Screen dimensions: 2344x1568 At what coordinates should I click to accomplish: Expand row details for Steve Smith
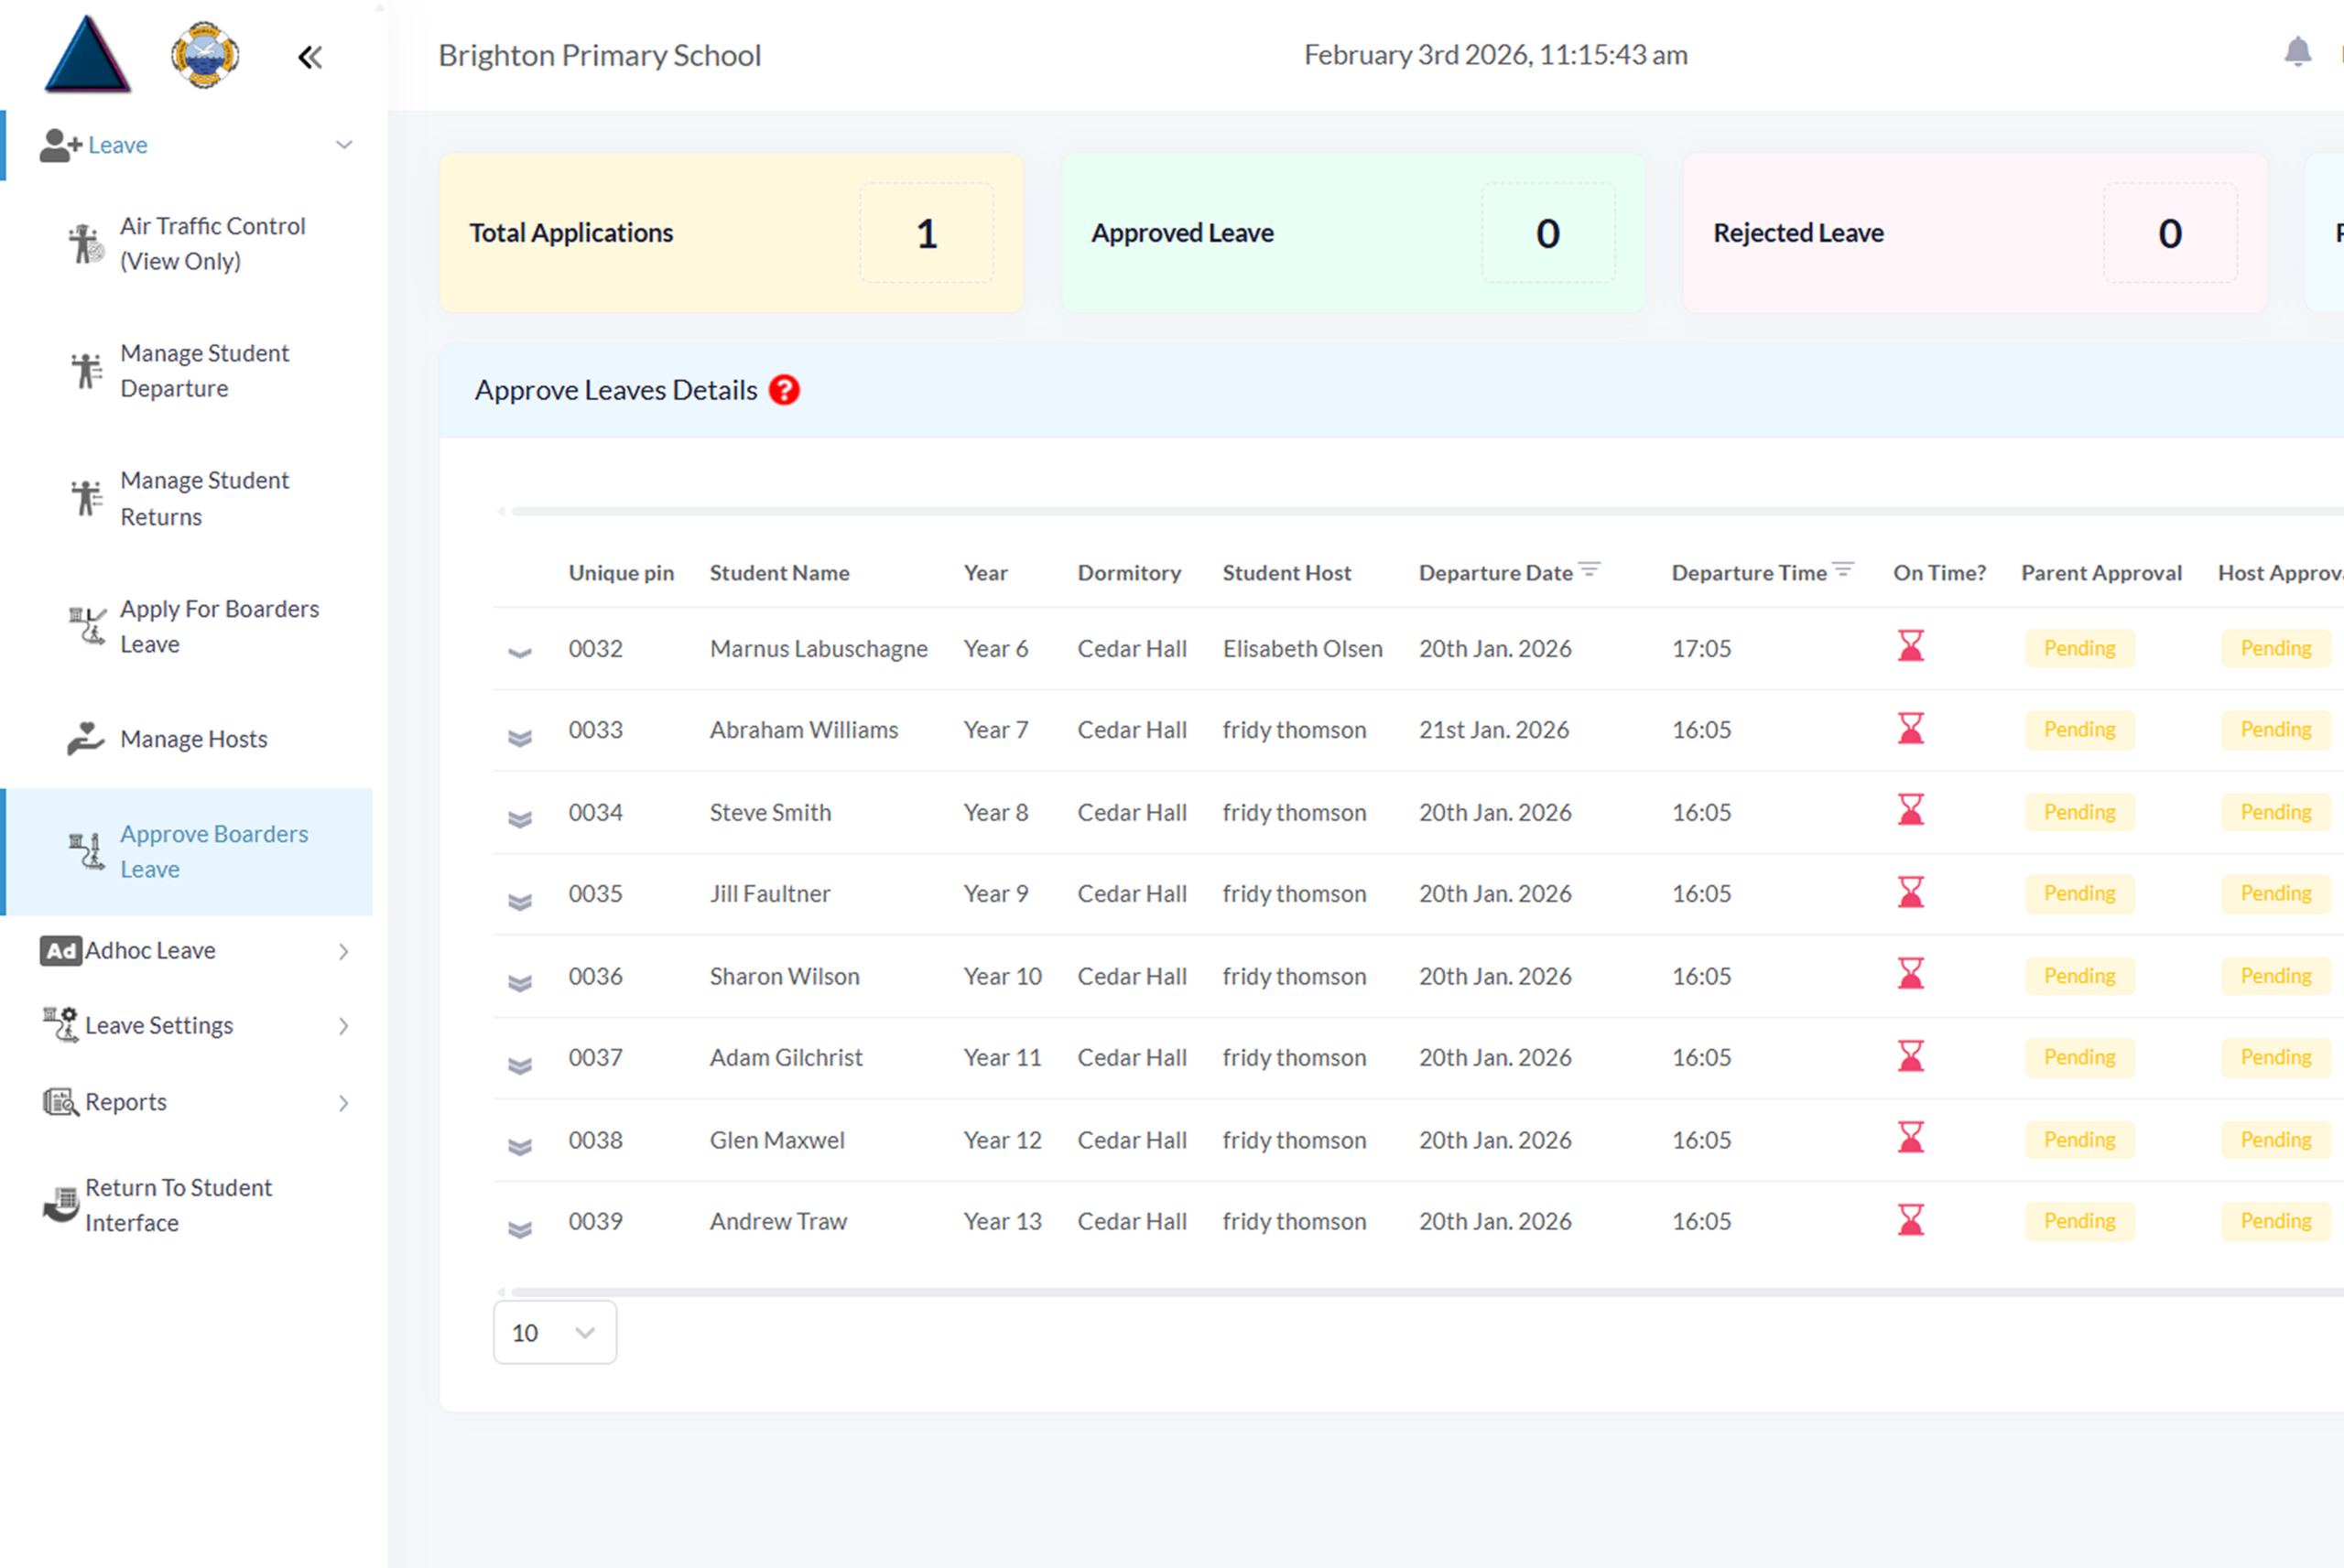tap(519, 819)
